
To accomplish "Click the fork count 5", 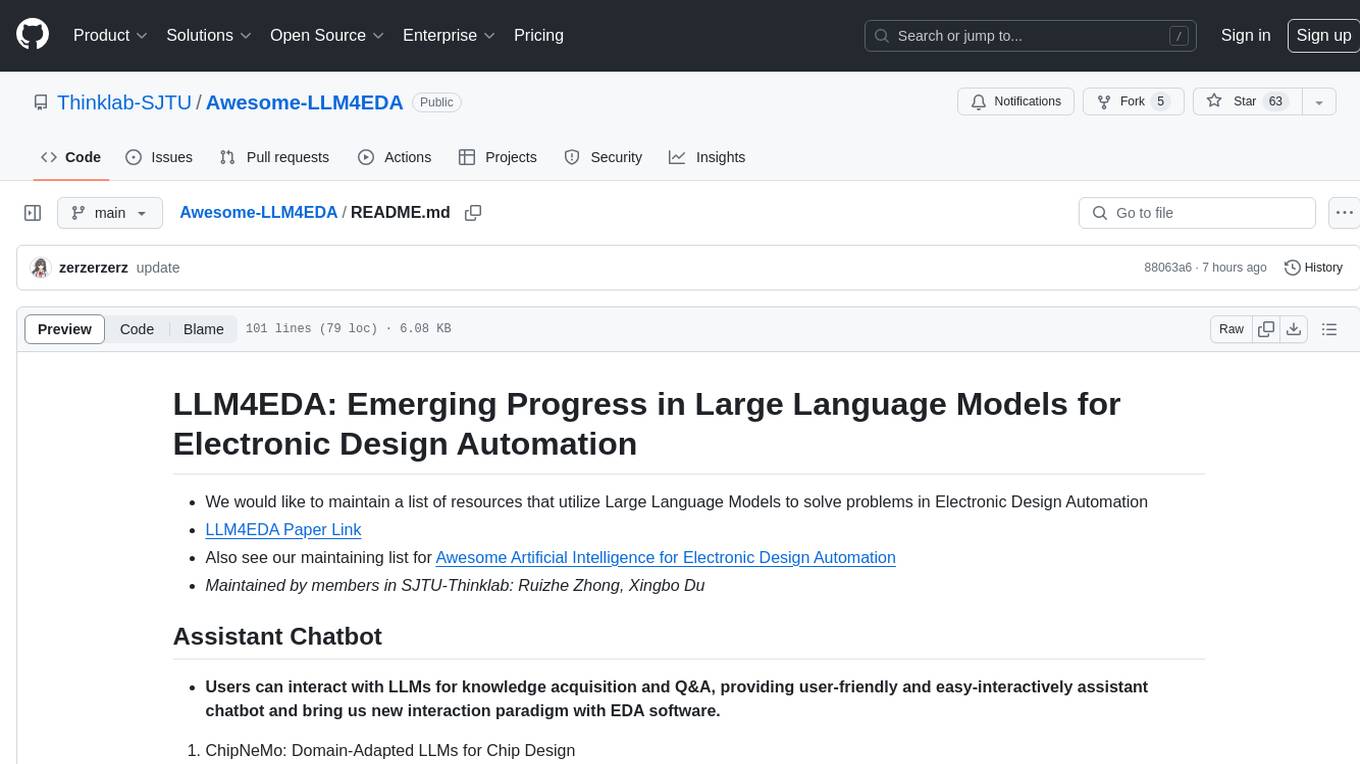I will (1160, 102).
